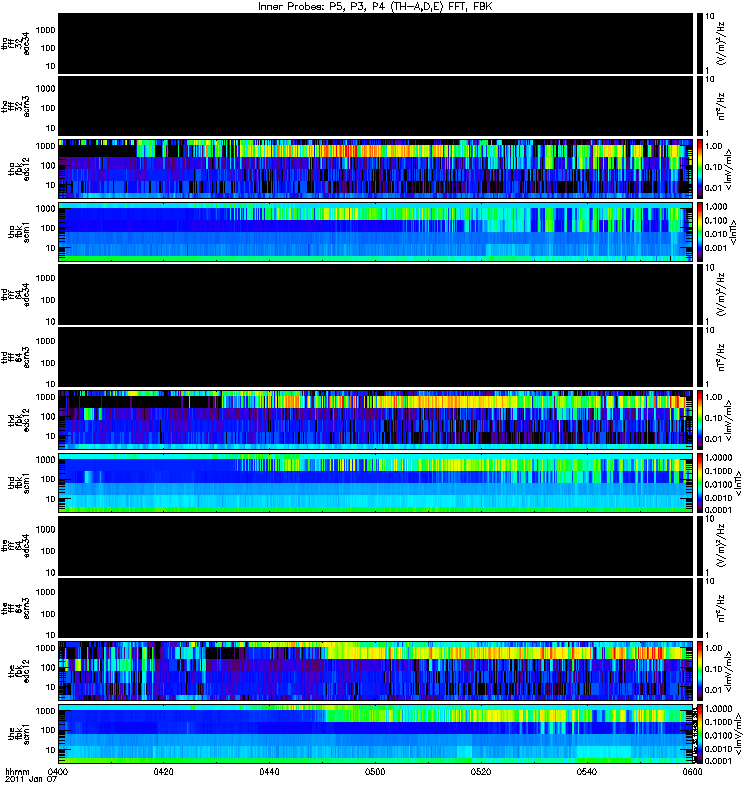Click the 0440 time axis label

[269, 771]
